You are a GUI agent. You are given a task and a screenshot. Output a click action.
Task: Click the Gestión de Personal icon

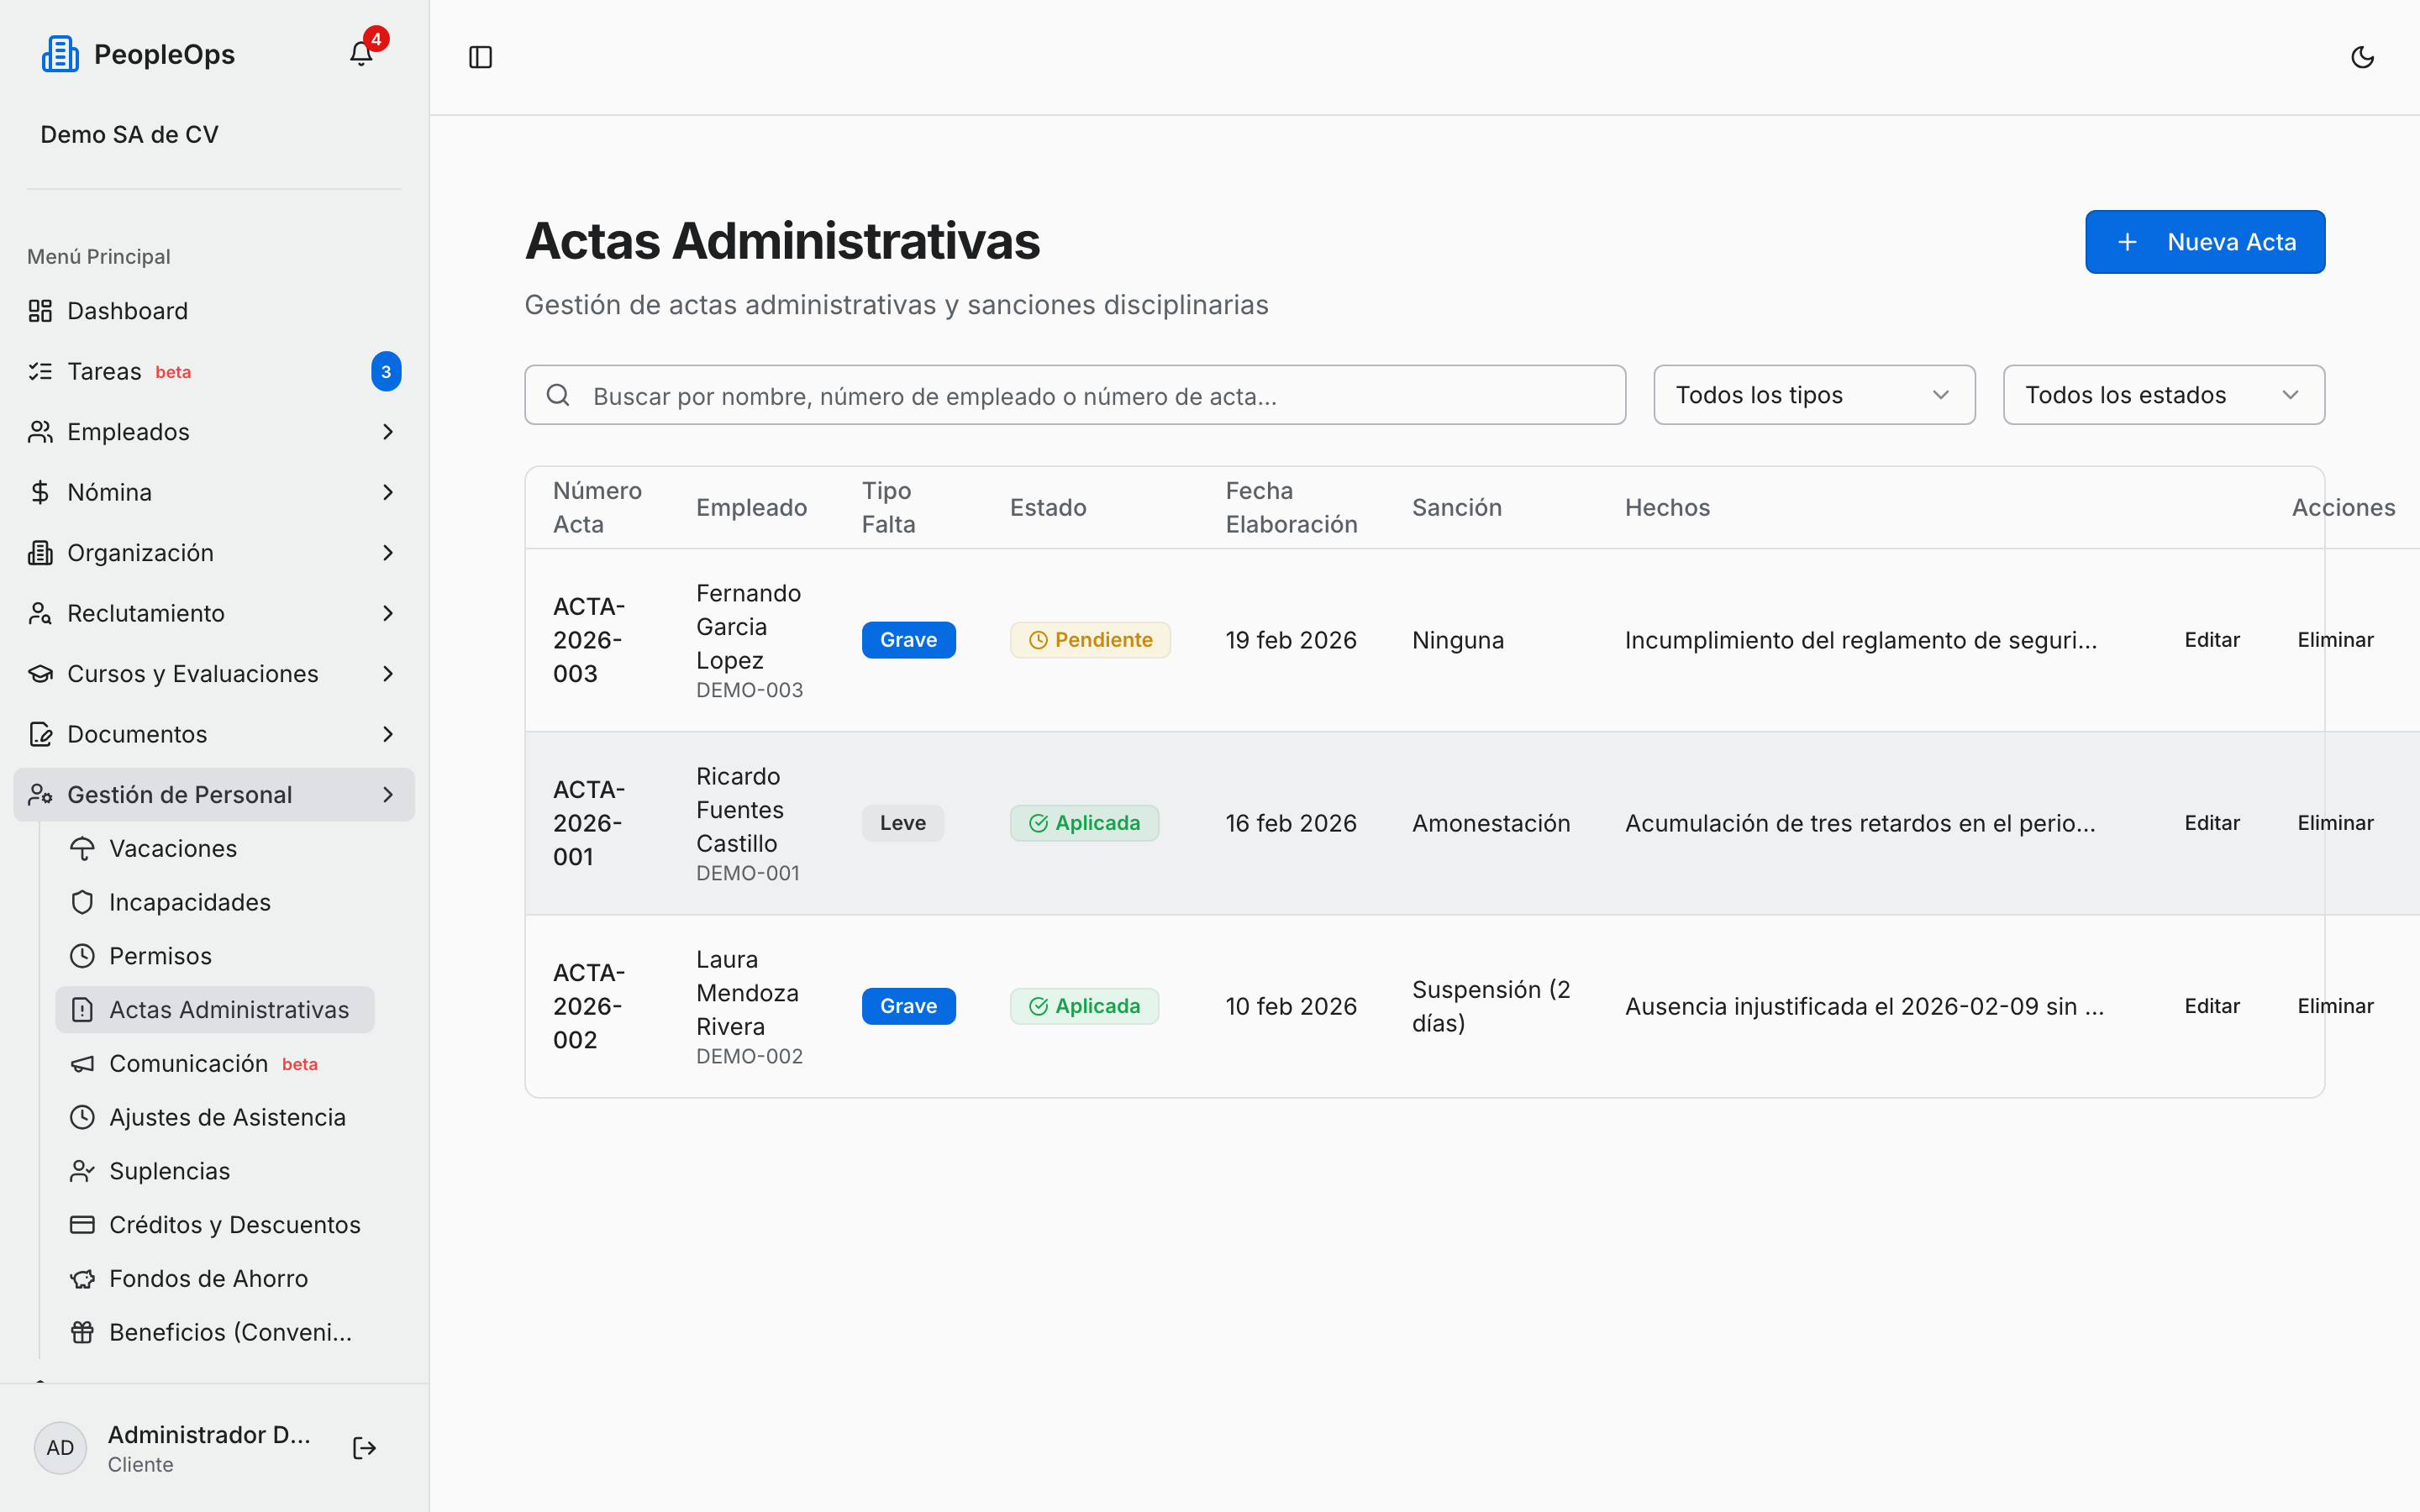pos(40,795)
